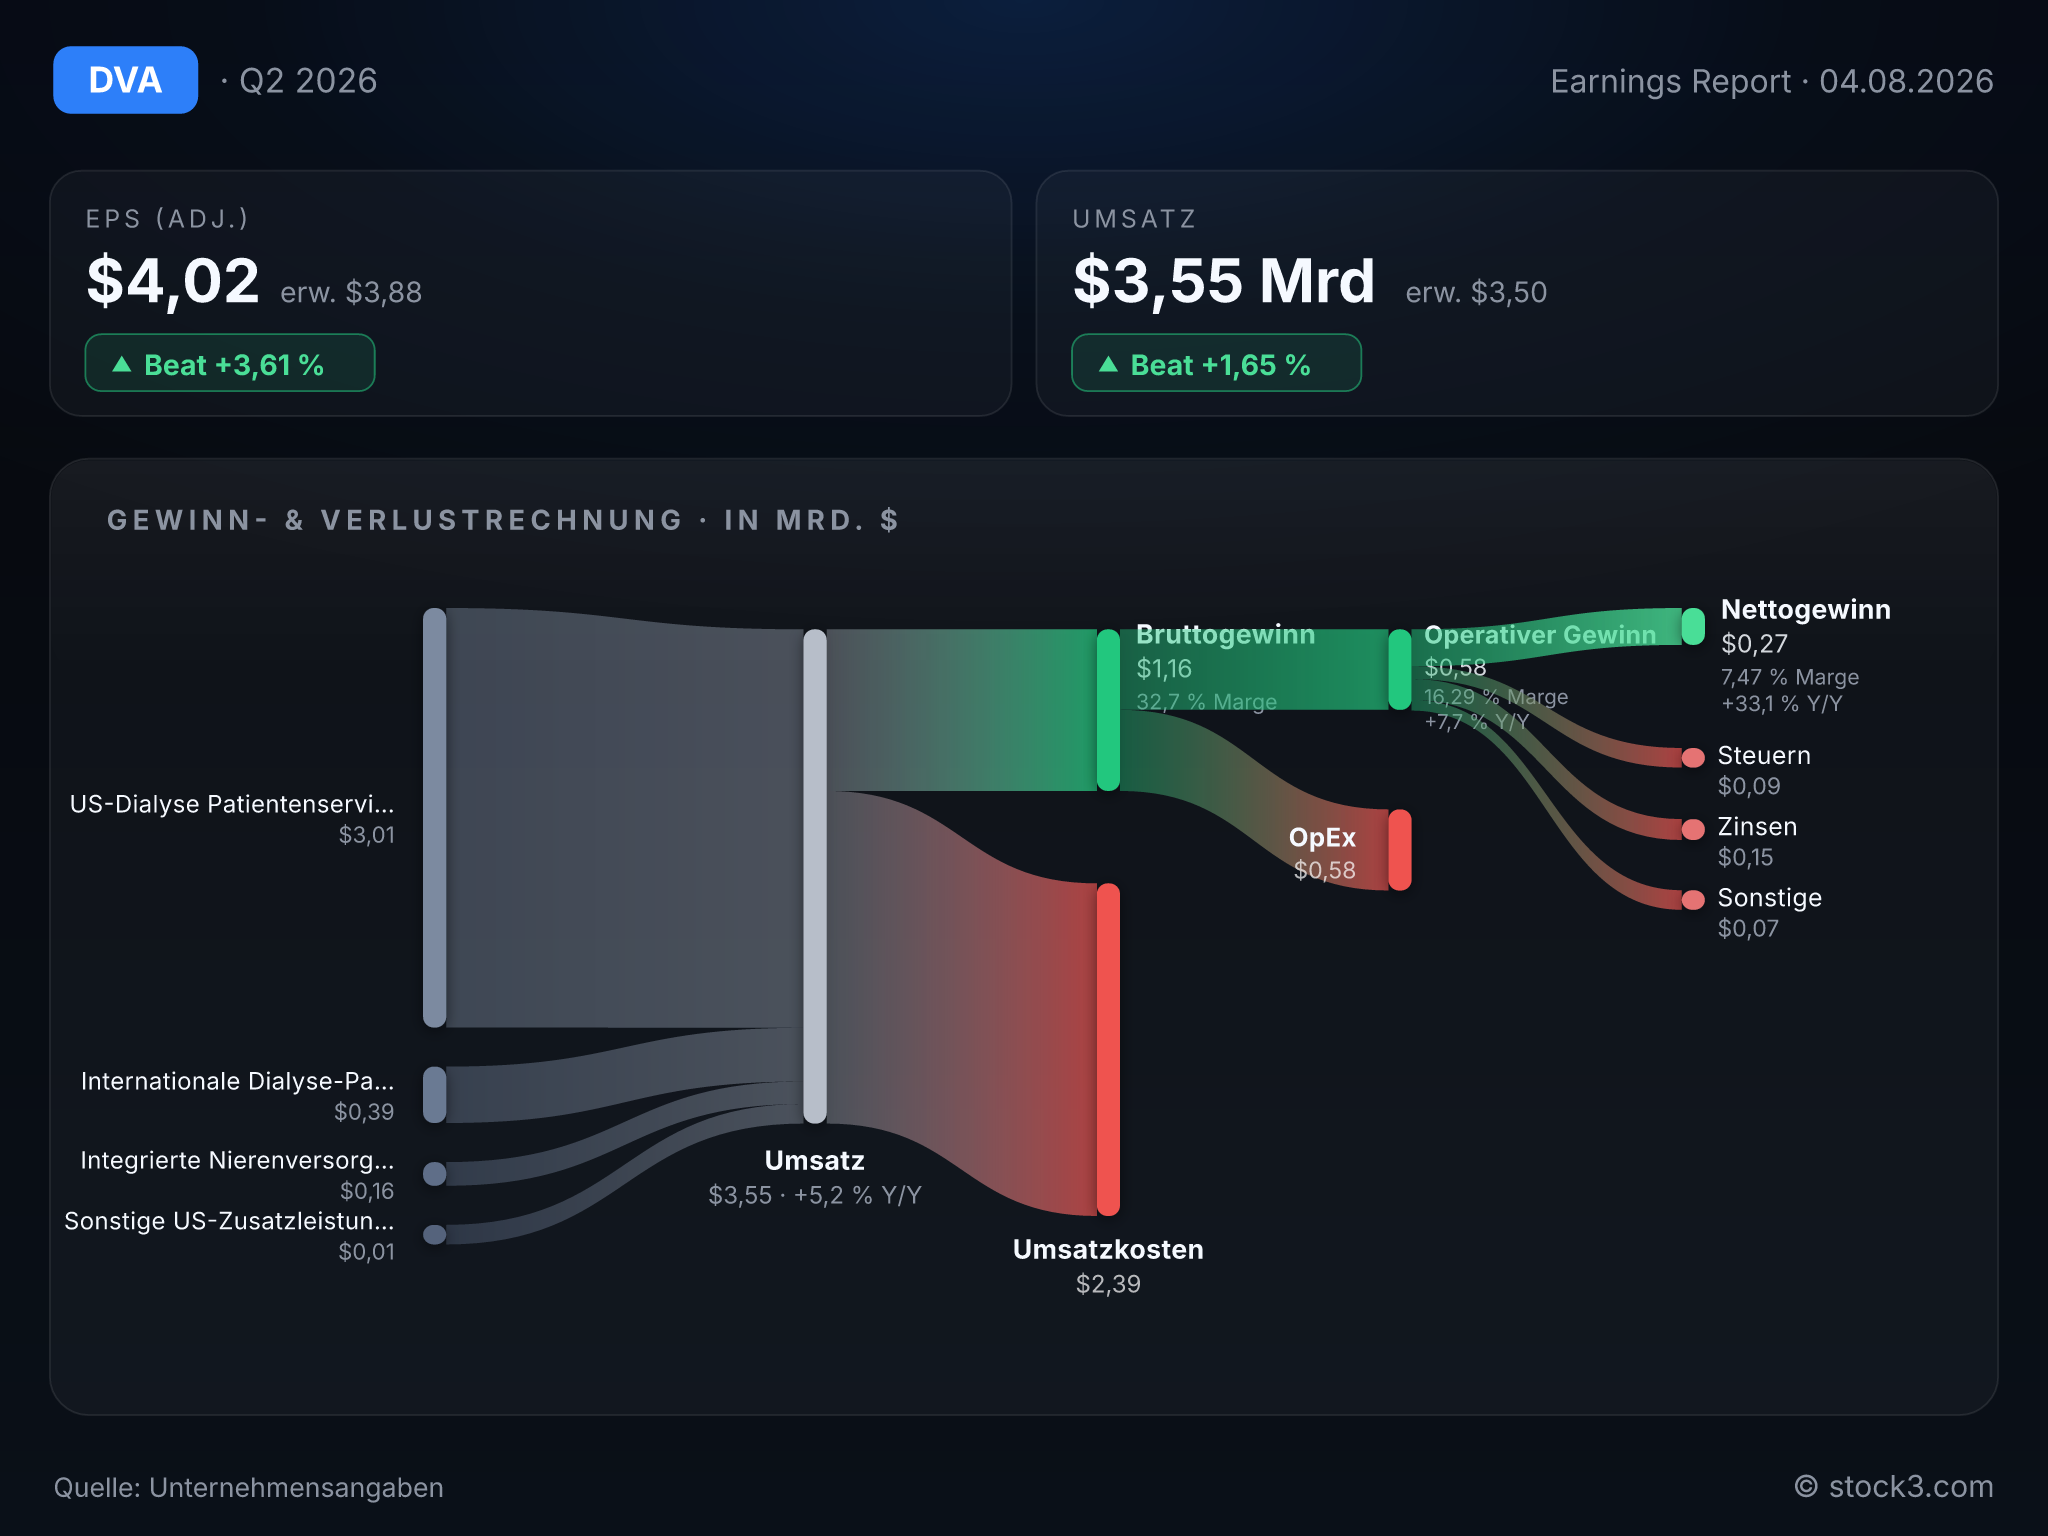The image size is (2048, 1536).
Task: Click the $0,58 value under OpEx
Action: [x=1325, y=871]
